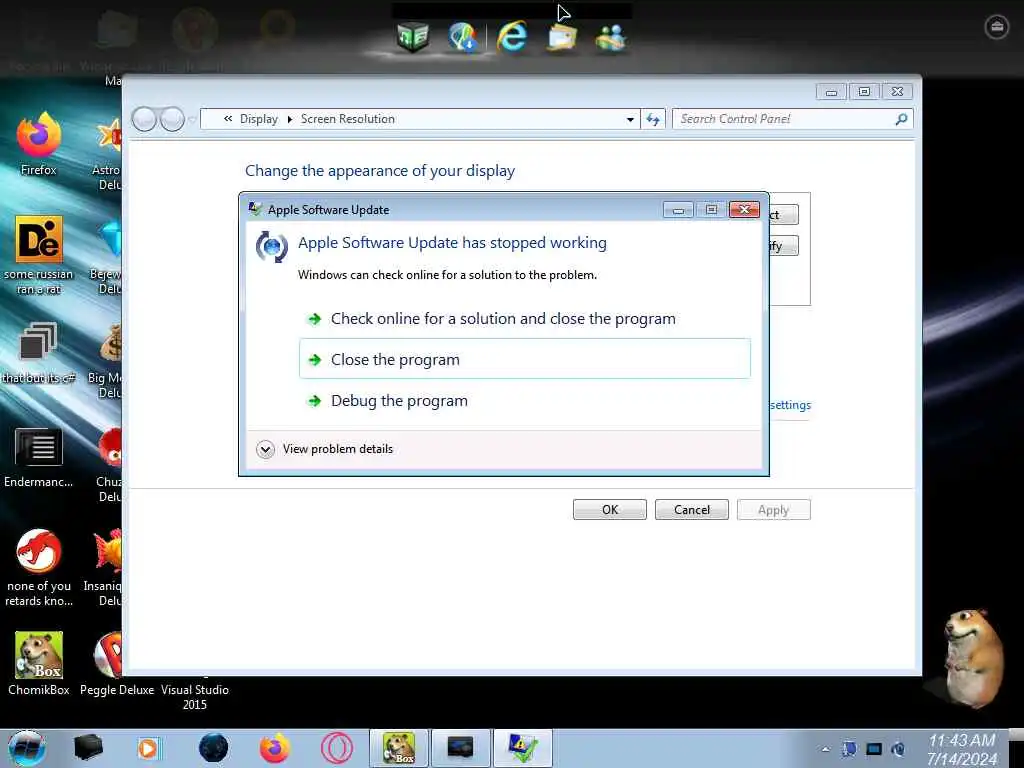Launch the media player from the taskbar
The height and width of the screenshot is (768, 1024).
point(148,748)
